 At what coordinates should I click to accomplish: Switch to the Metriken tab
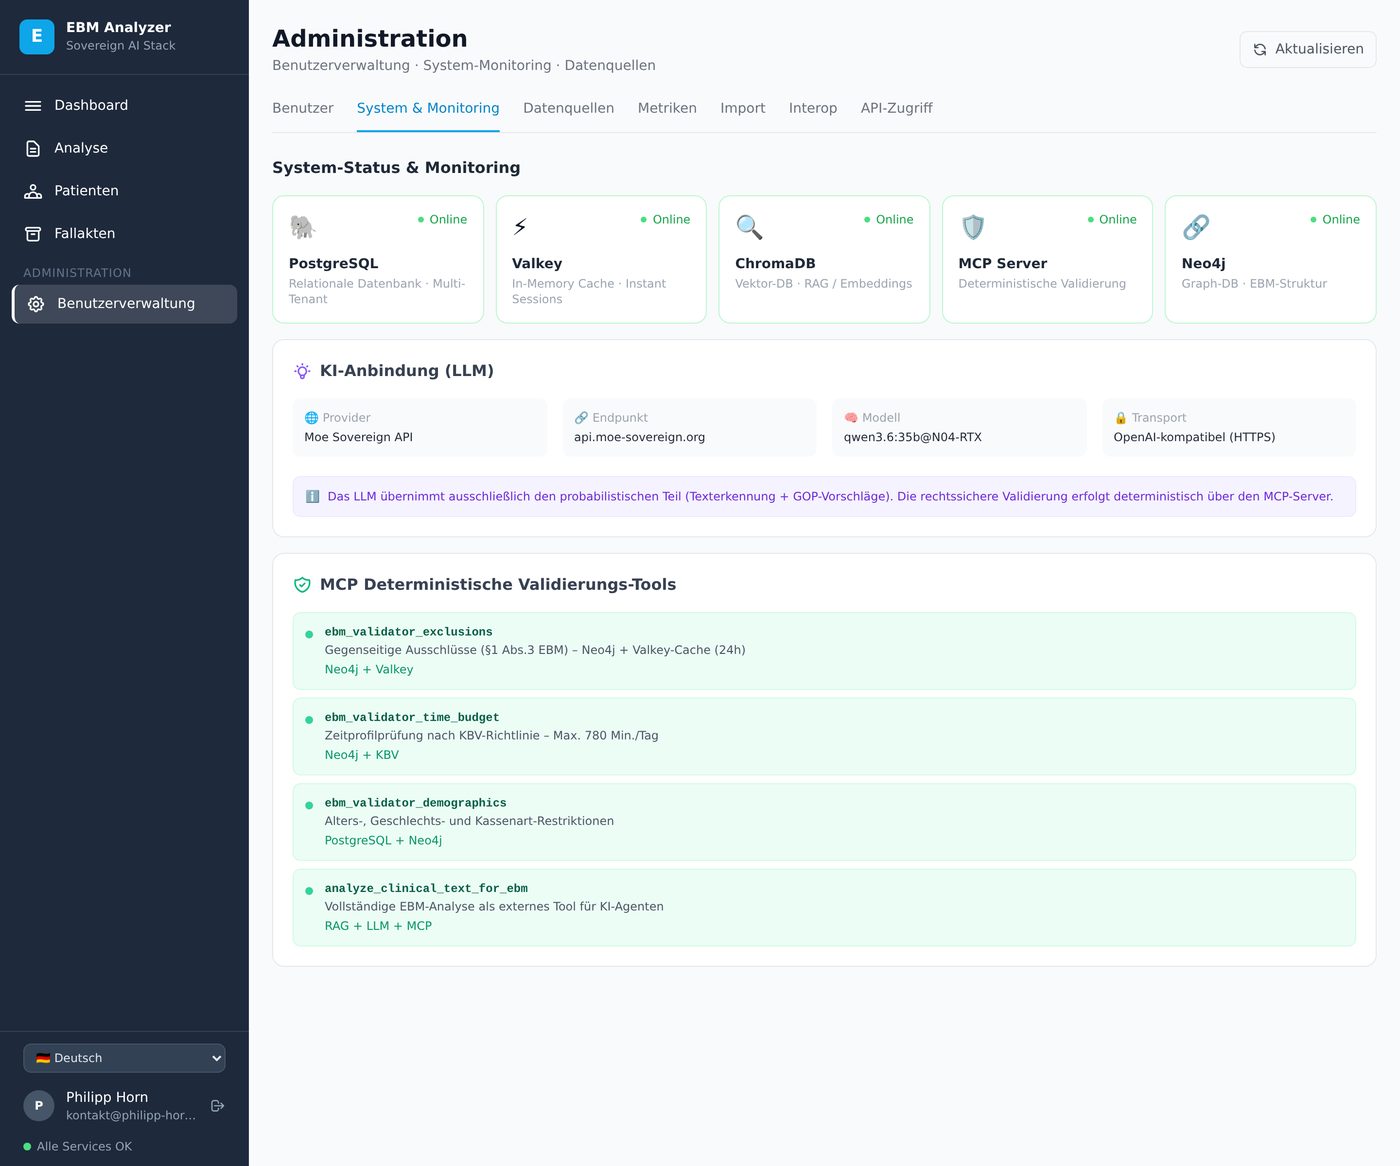(x=667, y=108)
